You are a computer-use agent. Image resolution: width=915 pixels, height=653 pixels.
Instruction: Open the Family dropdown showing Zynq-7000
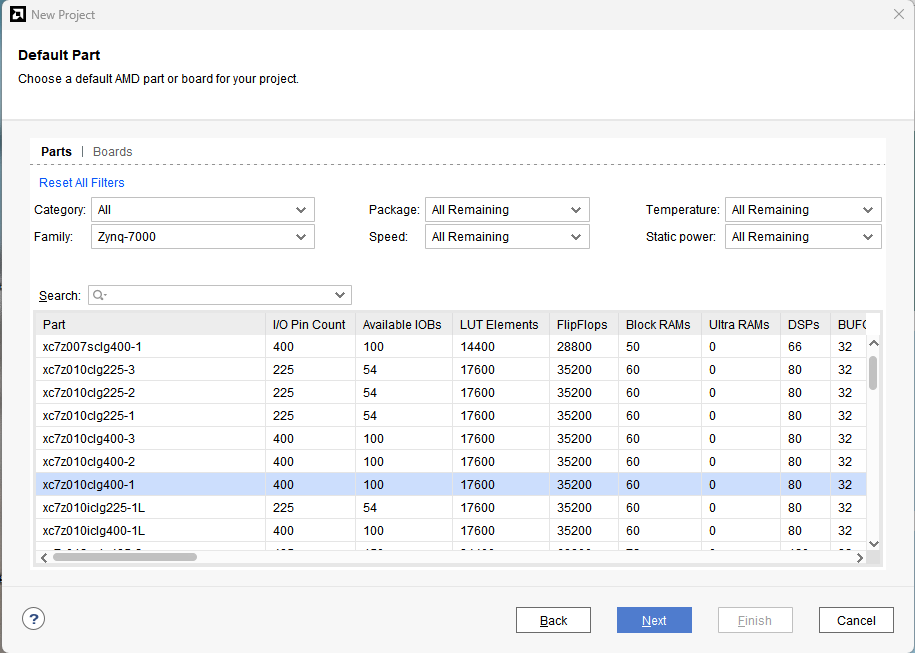point(202,237)
